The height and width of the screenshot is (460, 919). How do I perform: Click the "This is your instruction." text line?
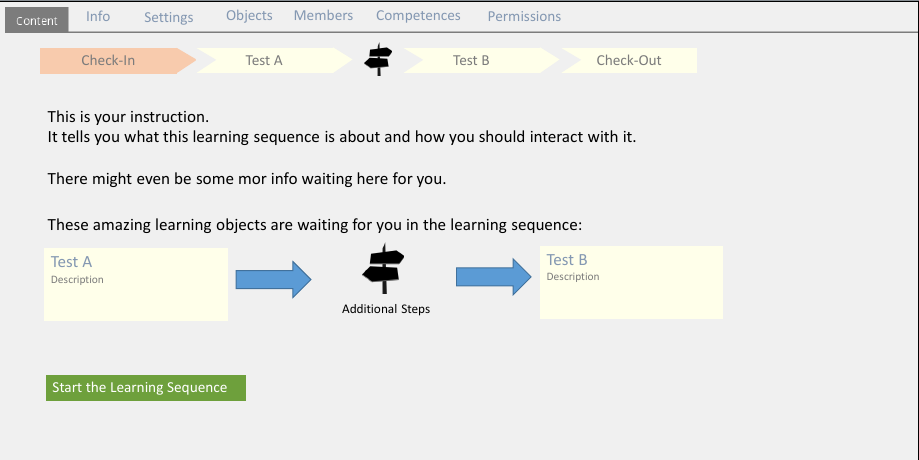click(x=128, y=117)
